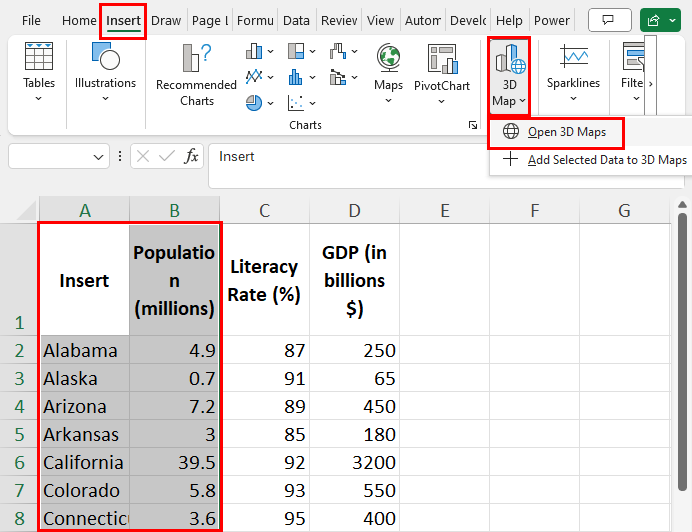Select column E header
Screen dimensions: 692x532
444,210
